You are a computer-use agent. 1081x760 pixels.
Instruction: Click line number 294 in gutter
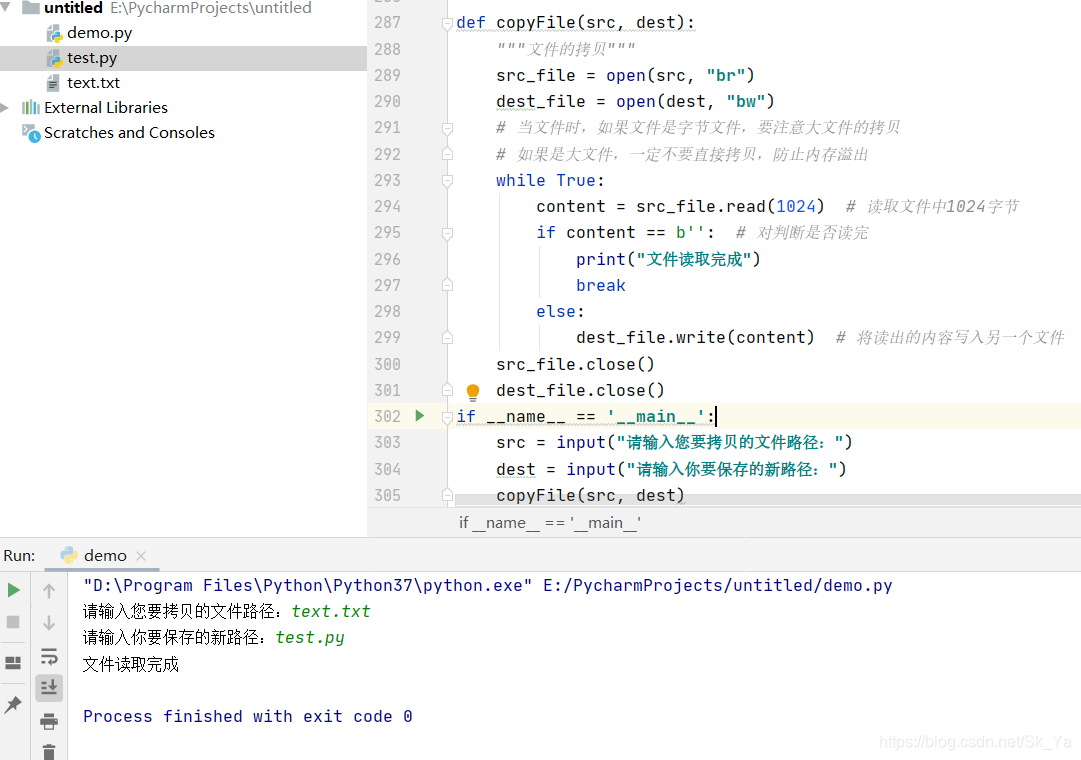click(387, 206)
